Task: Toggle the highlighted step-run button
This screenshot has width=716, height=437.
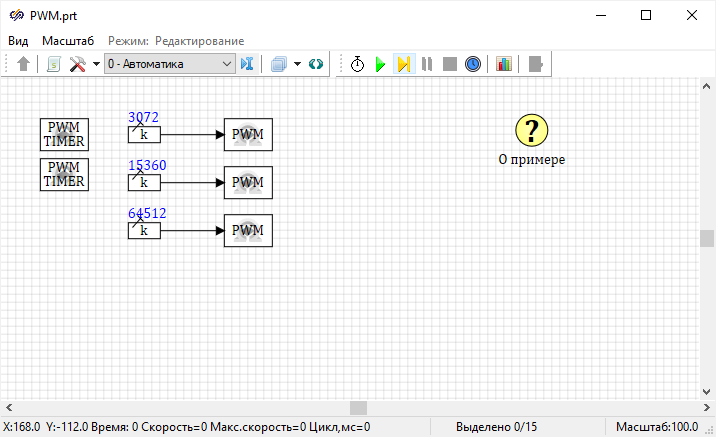Action: tap(403, 64)
